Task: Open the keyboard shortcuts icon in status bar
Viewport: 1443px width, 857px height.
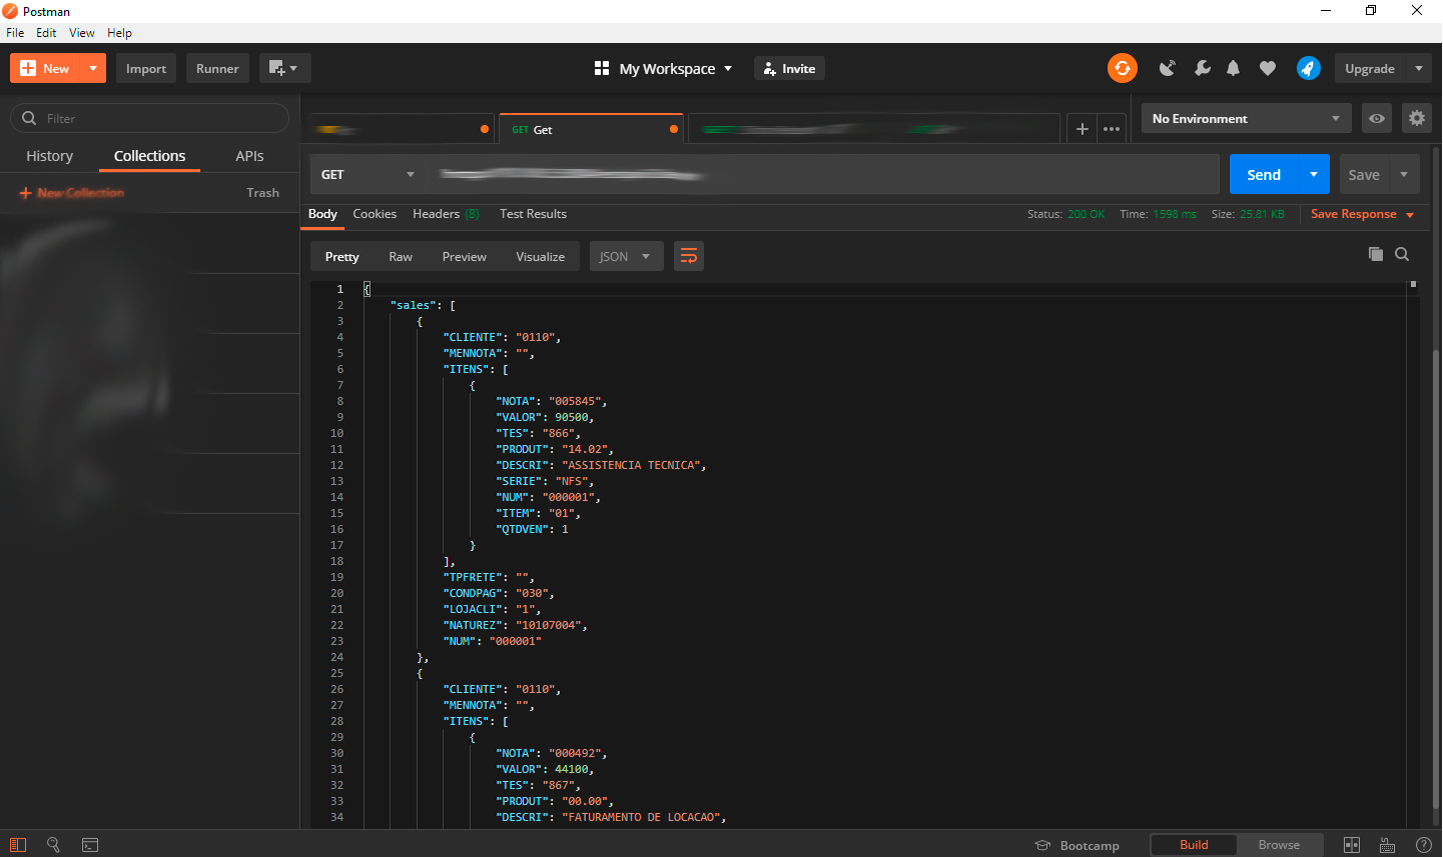Action: [1386, 845]
